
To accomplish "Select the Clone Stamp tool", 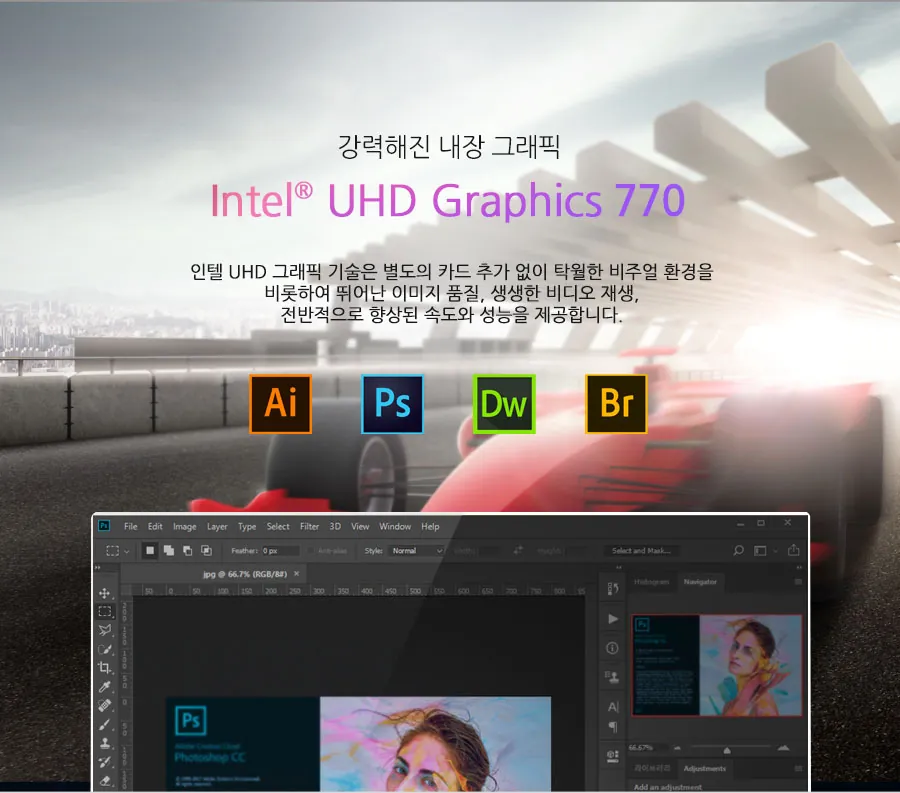I will pyautogui.click(x=105, y=743).
